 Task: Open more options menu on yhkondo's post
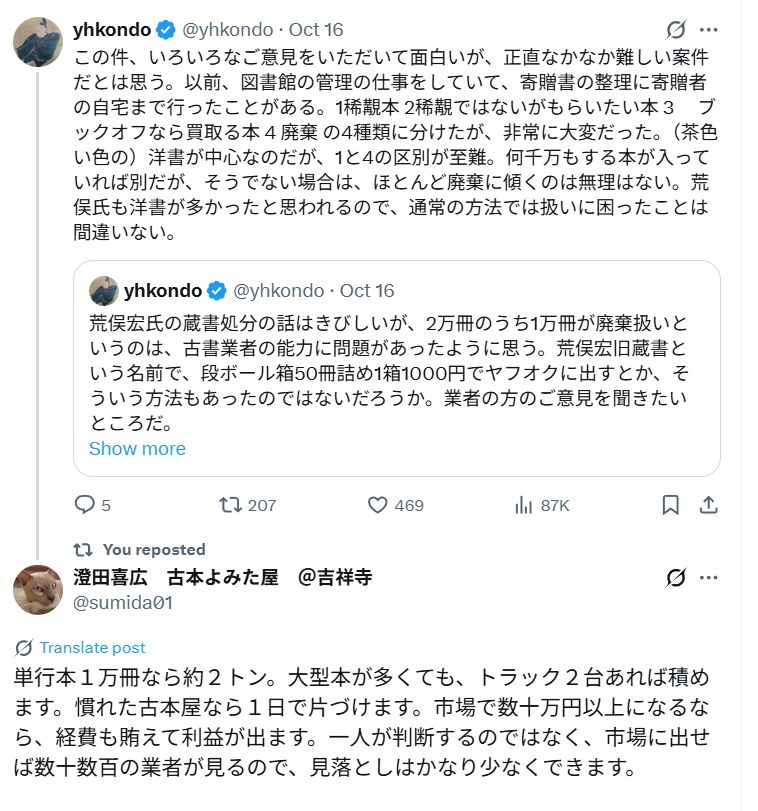709,30
